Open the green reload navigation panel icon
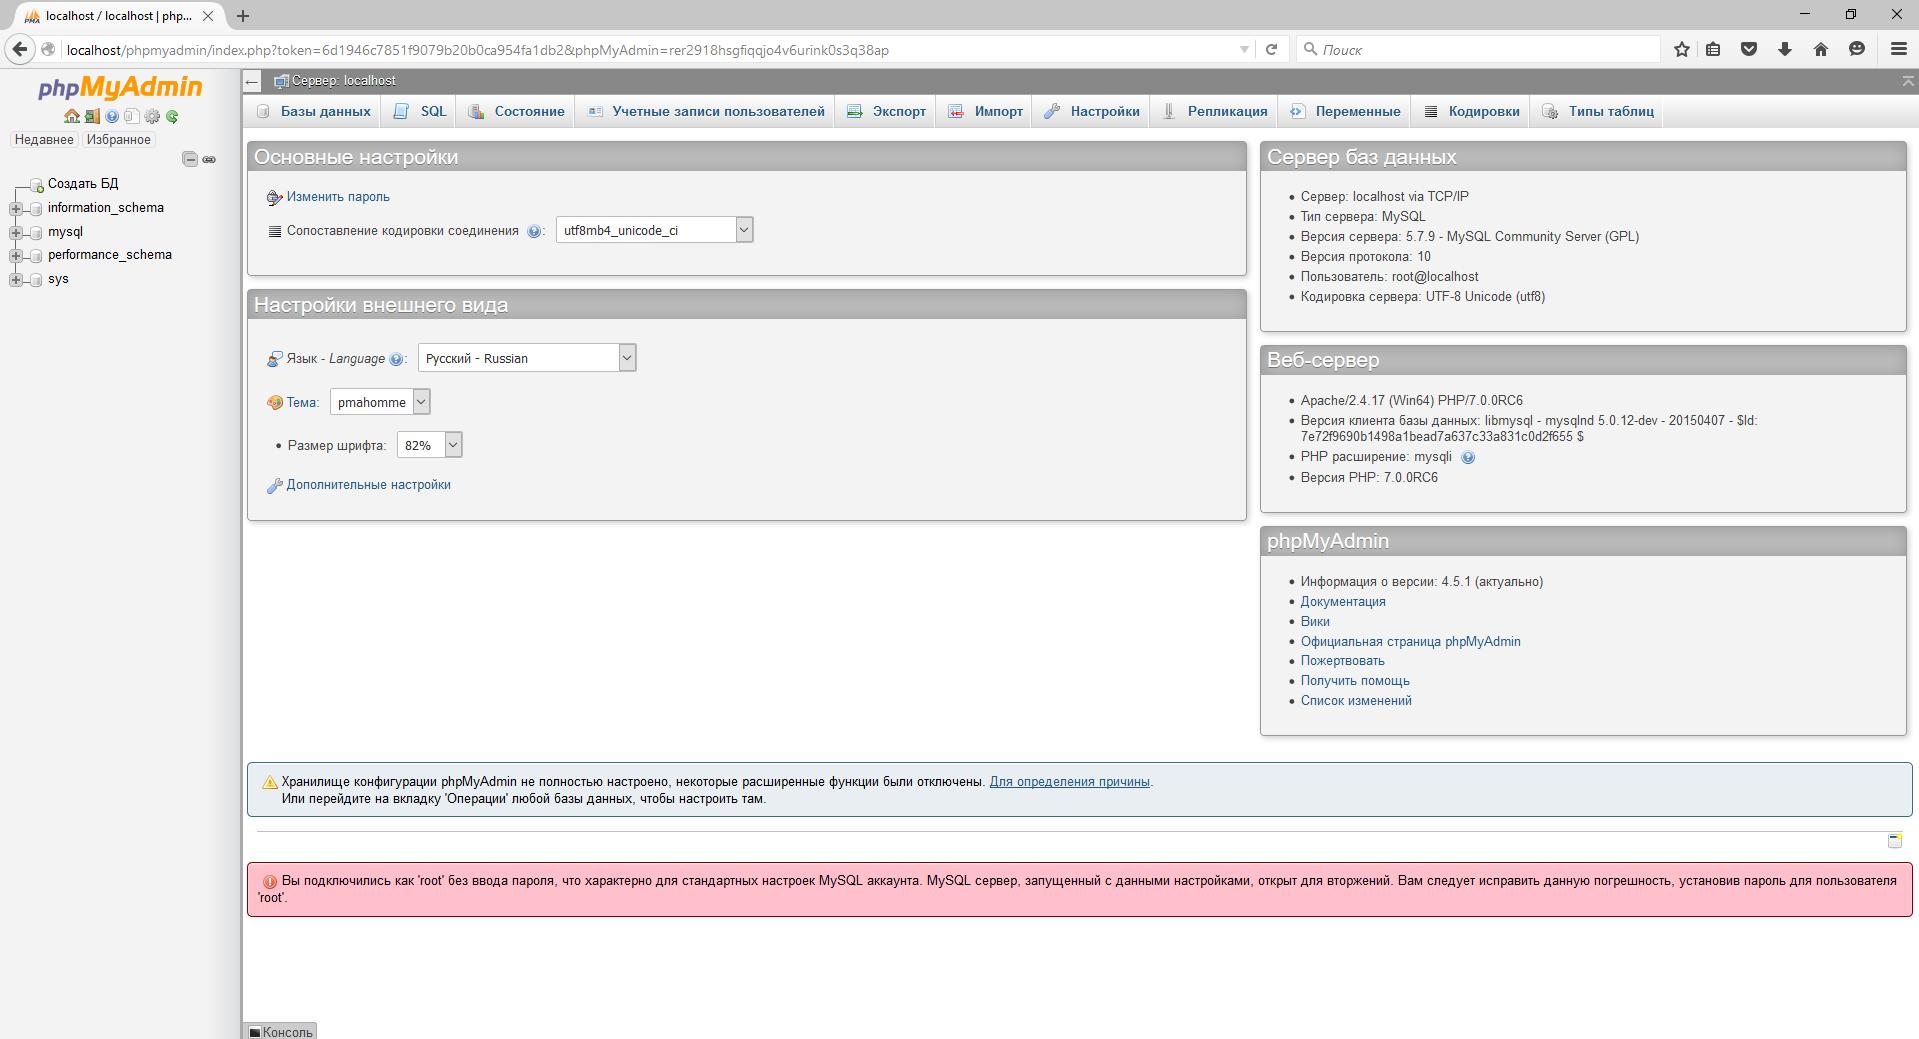Viewport: 1919px width, 1039px height. (172, 116)
